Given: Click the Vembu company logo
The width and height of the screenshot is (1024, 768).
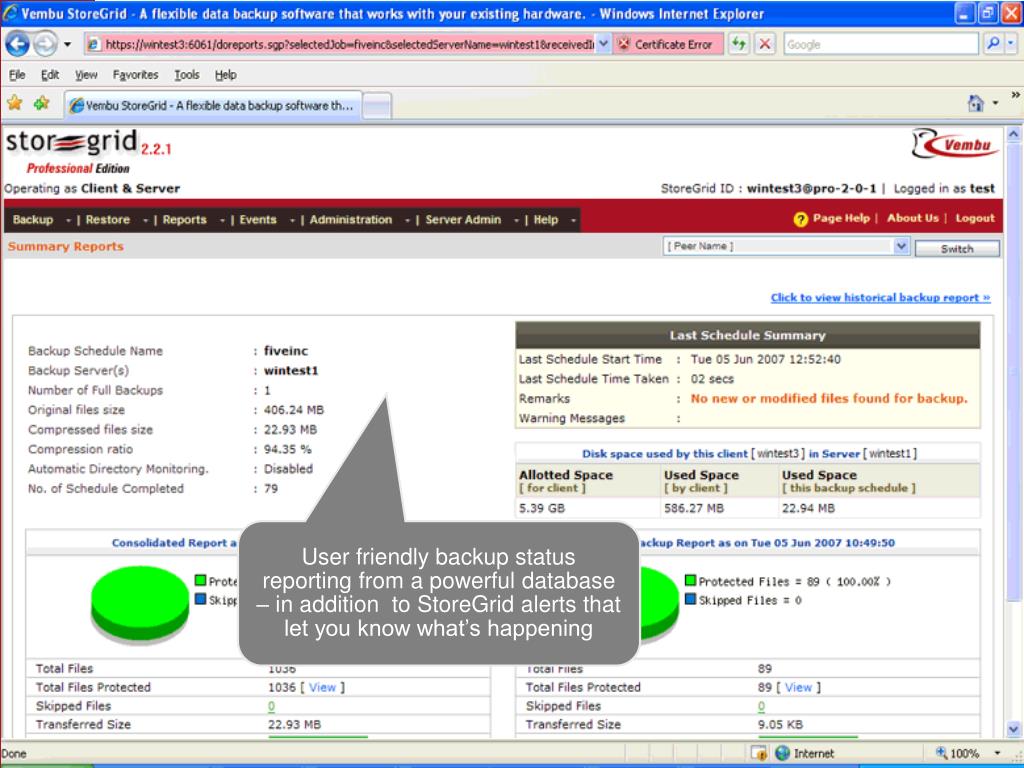Looking at the screenshot, I should pyautogui.click(x=955, y=144).
